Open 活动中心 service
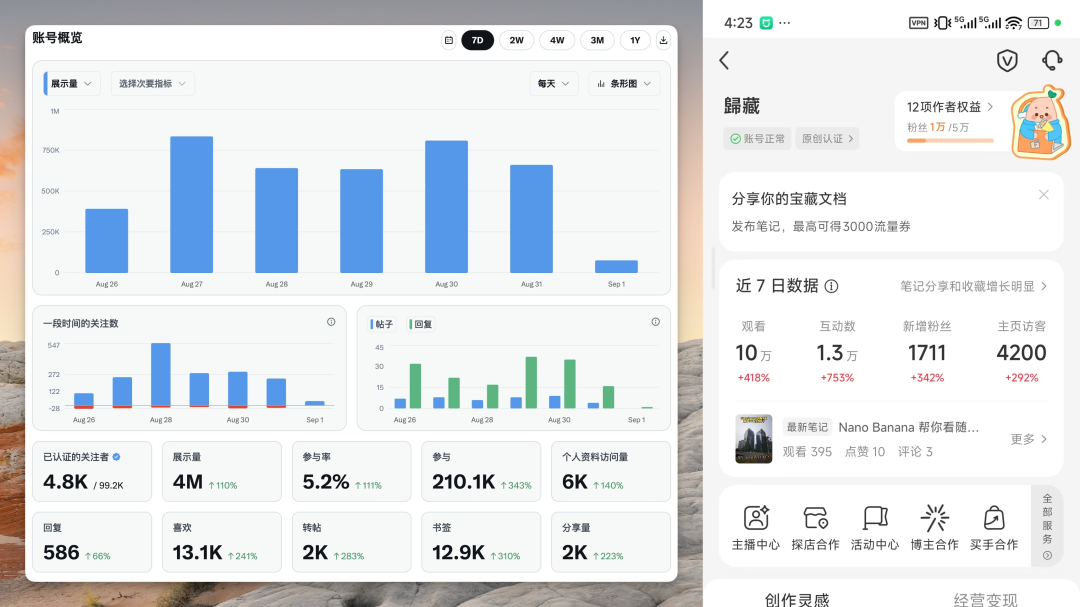 pyautogui.click(x=875, y=528)
